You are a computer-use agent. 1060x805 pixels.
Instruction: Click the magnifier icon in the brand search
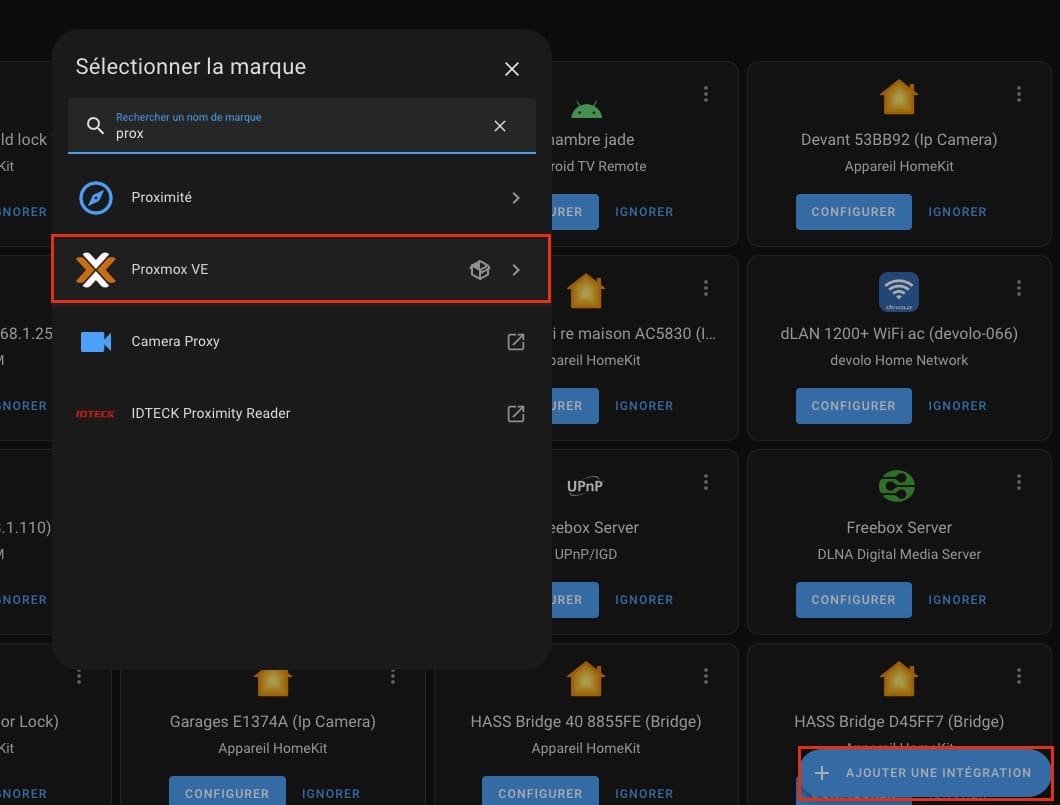(95, 126)
